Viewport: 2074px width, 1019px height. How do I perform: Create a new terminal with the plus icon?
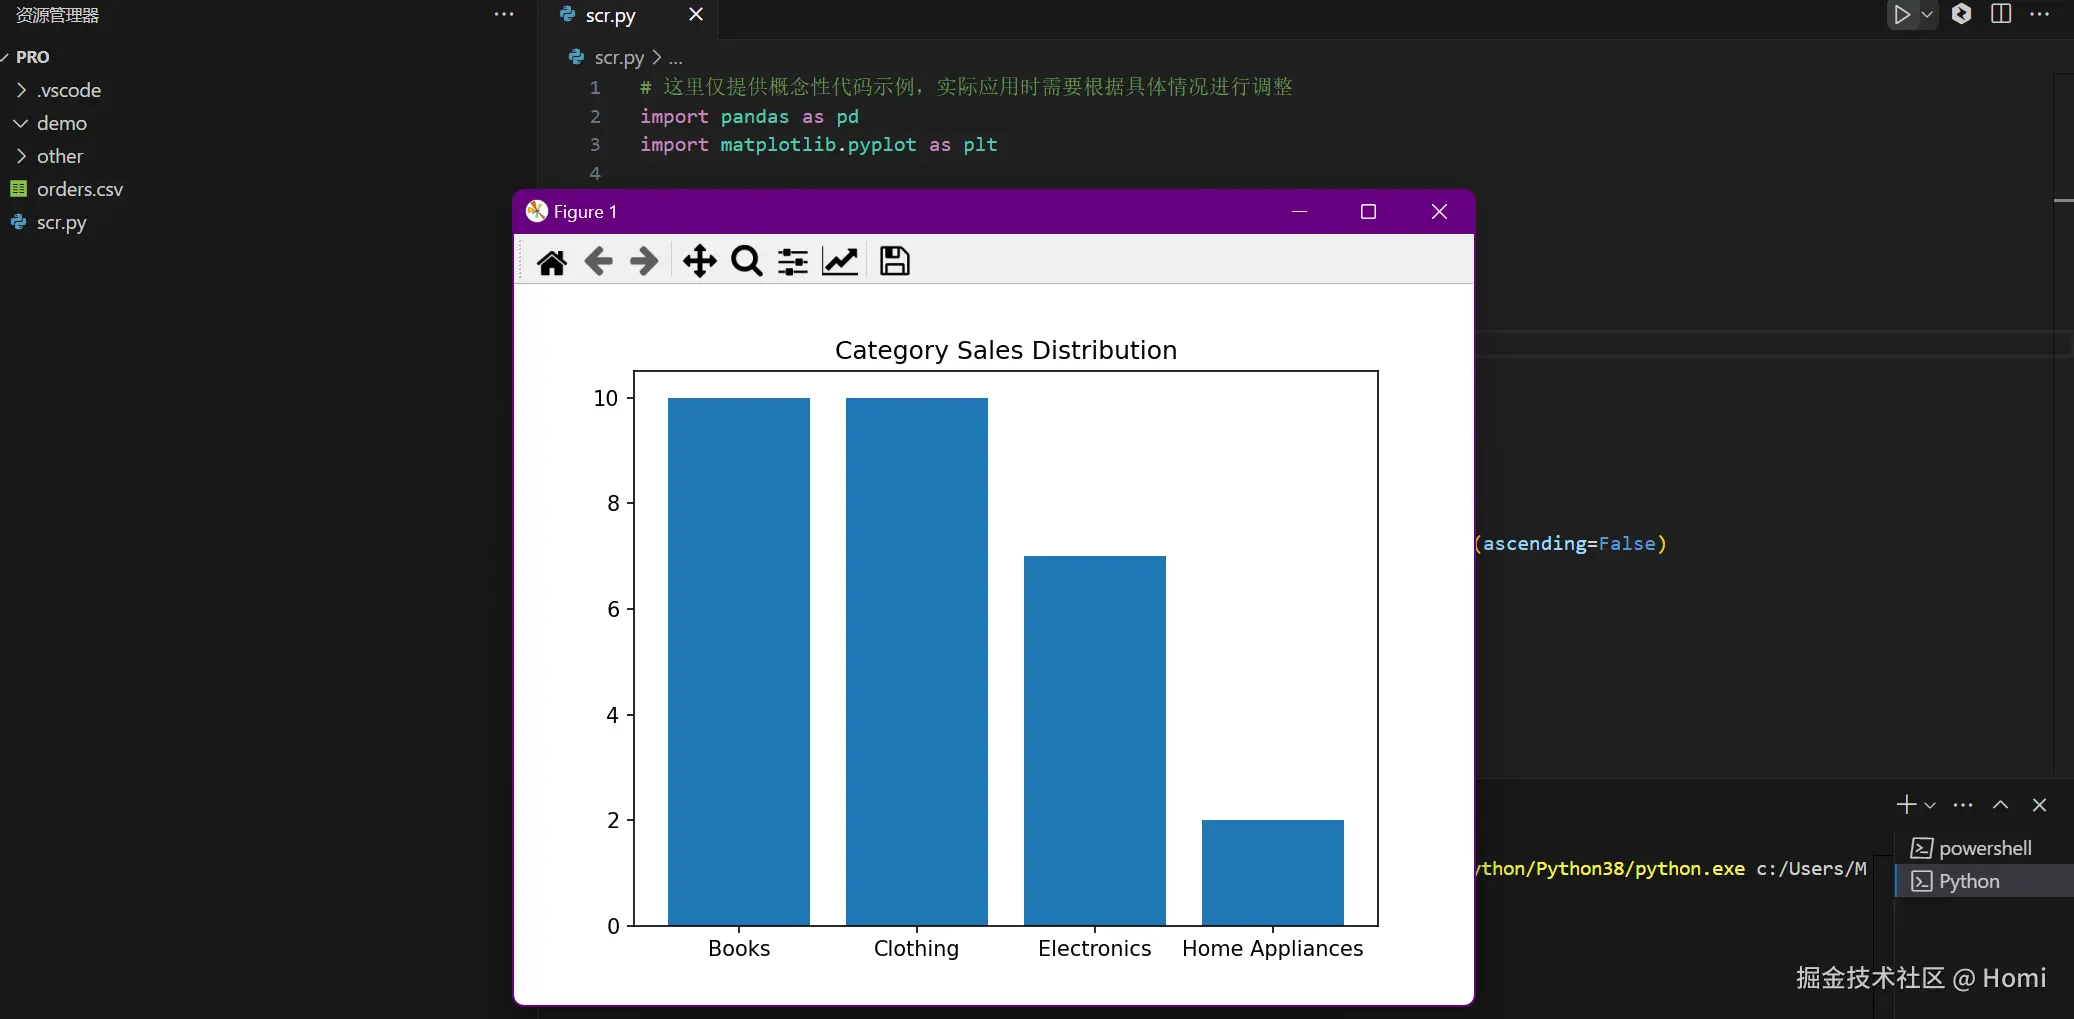click(x=1906, y=805)
